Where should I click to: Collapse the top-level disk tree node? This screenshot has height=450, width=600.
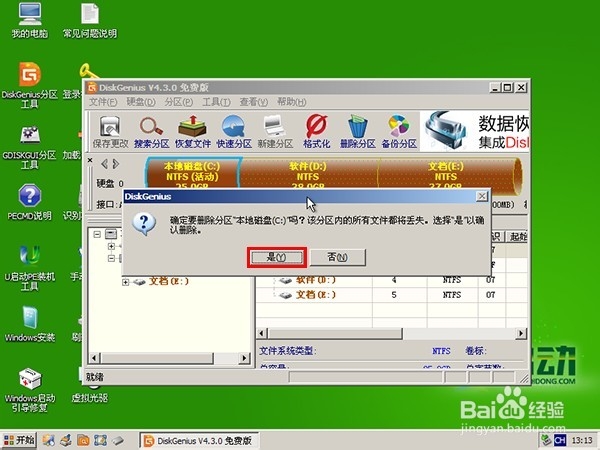point(97,234)
